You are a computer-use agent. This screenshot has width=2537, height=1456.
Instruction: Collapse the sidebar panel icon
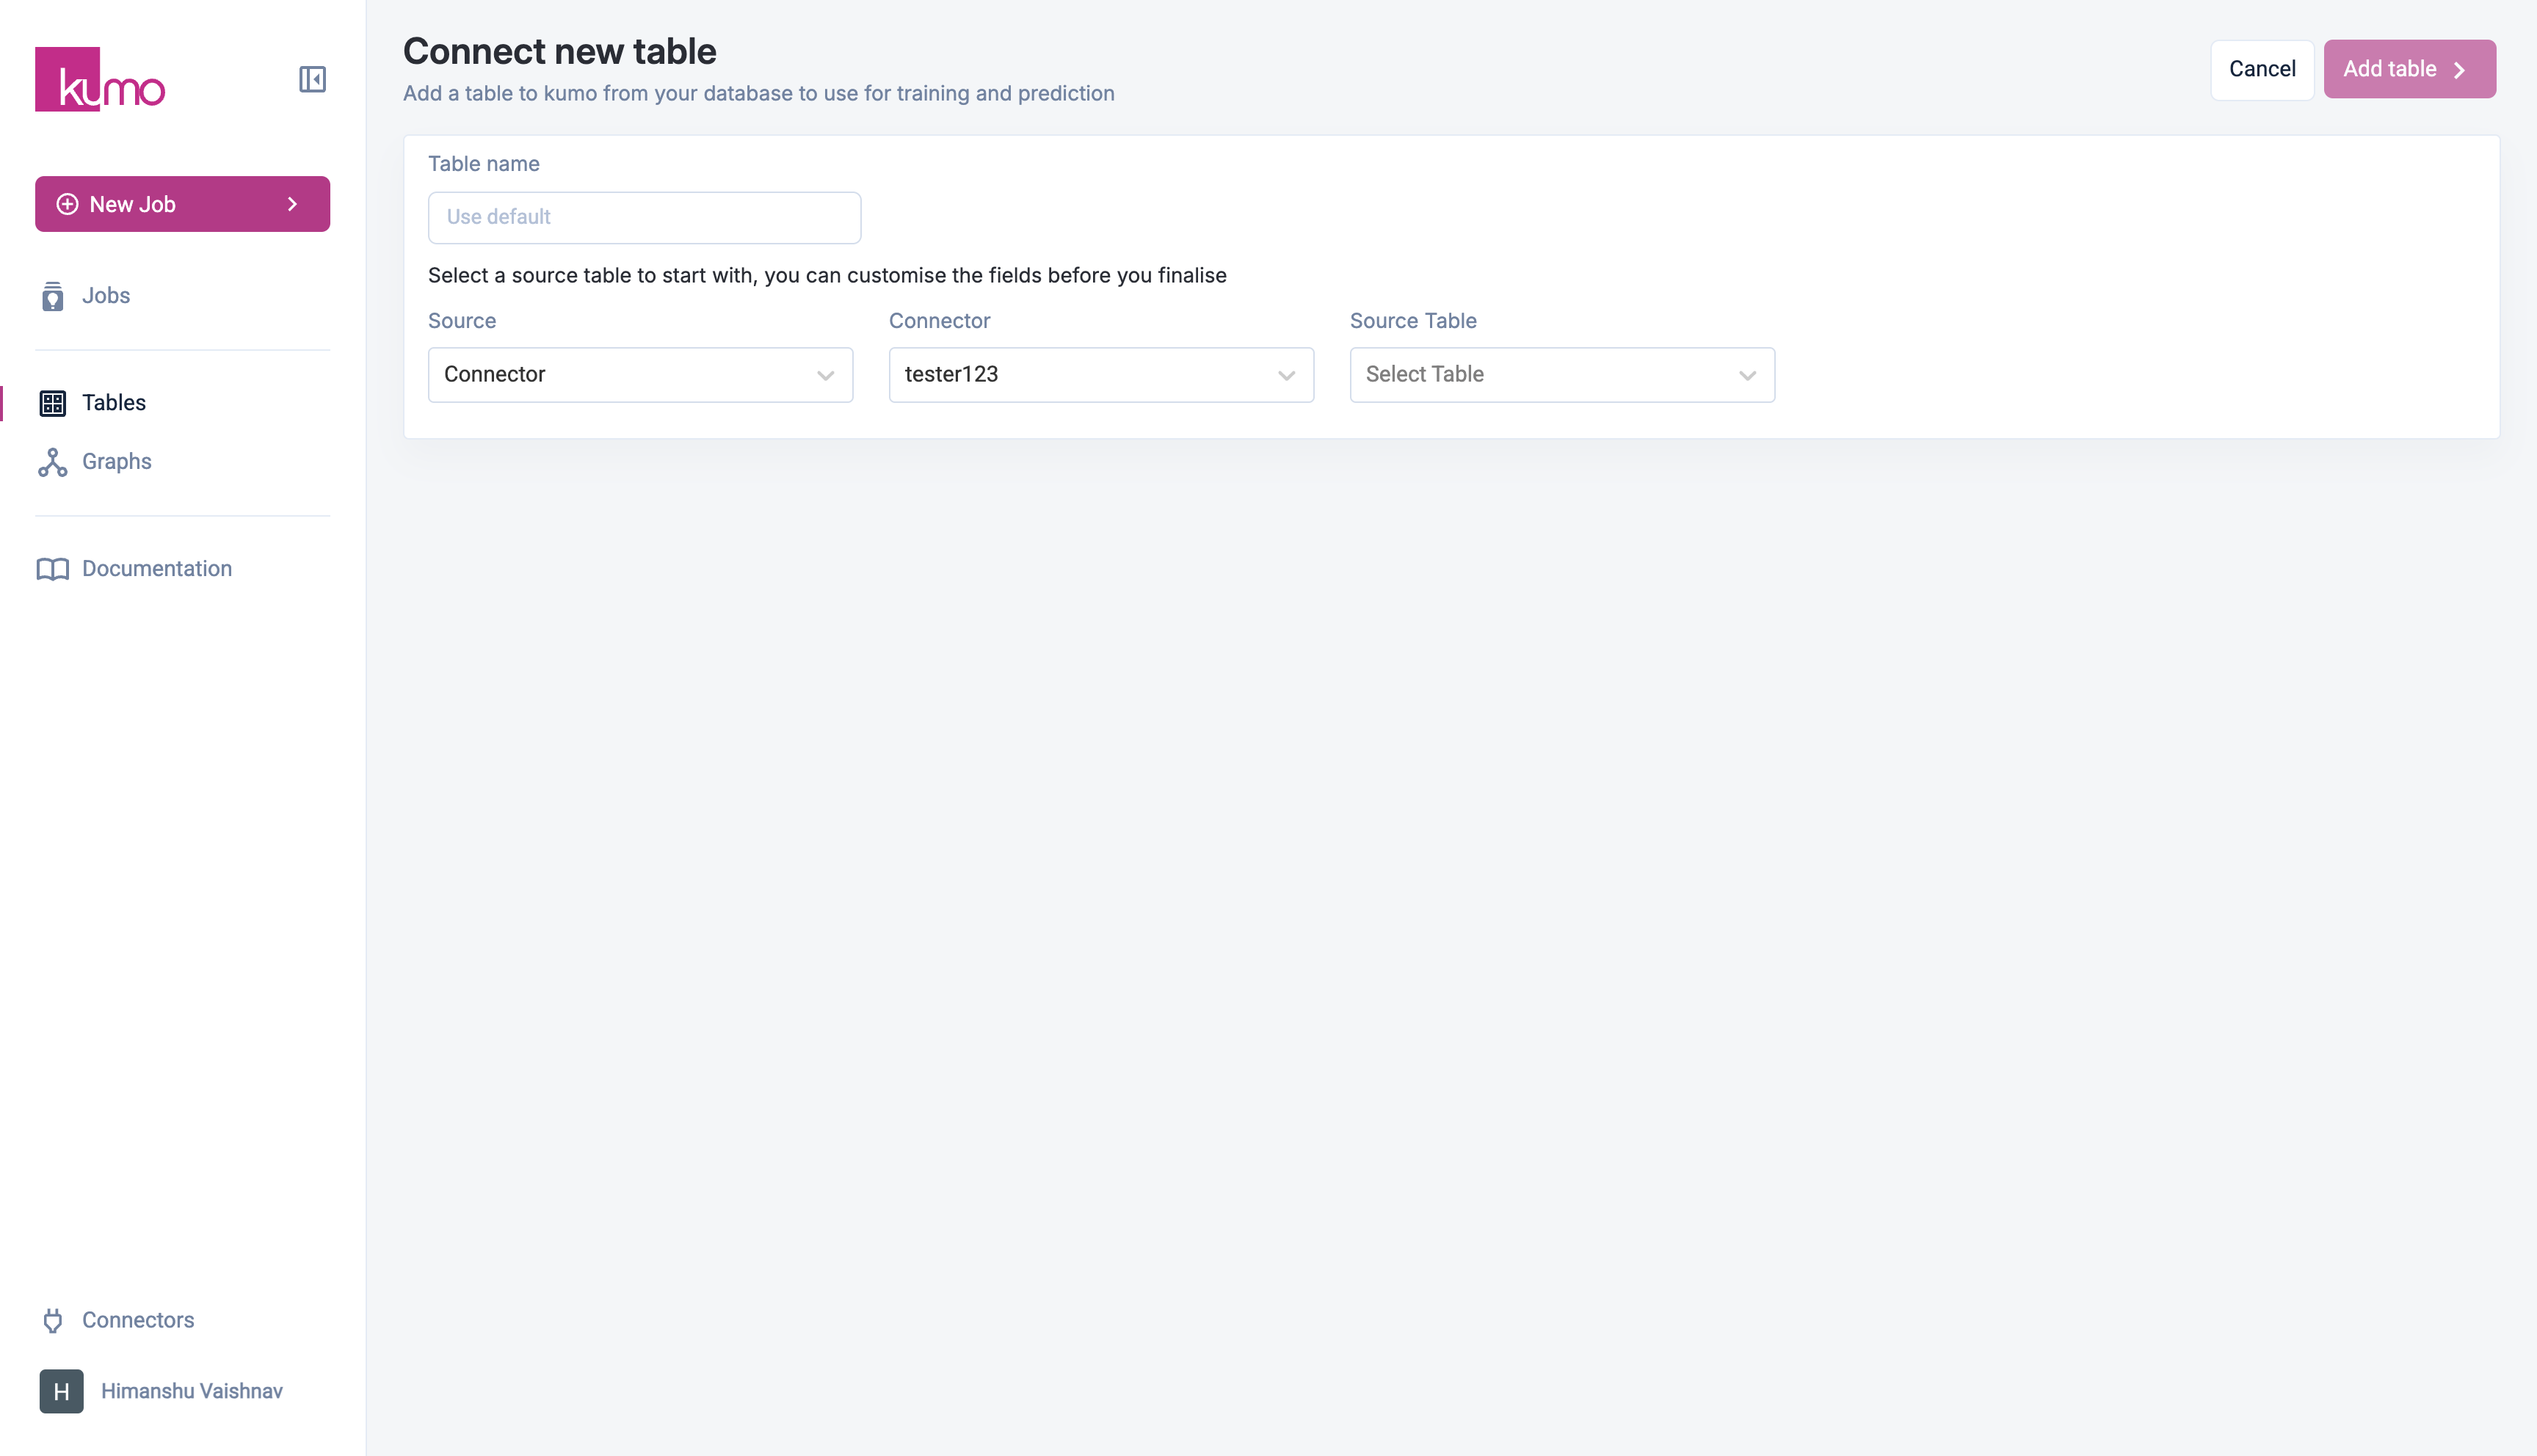(312, 79)
